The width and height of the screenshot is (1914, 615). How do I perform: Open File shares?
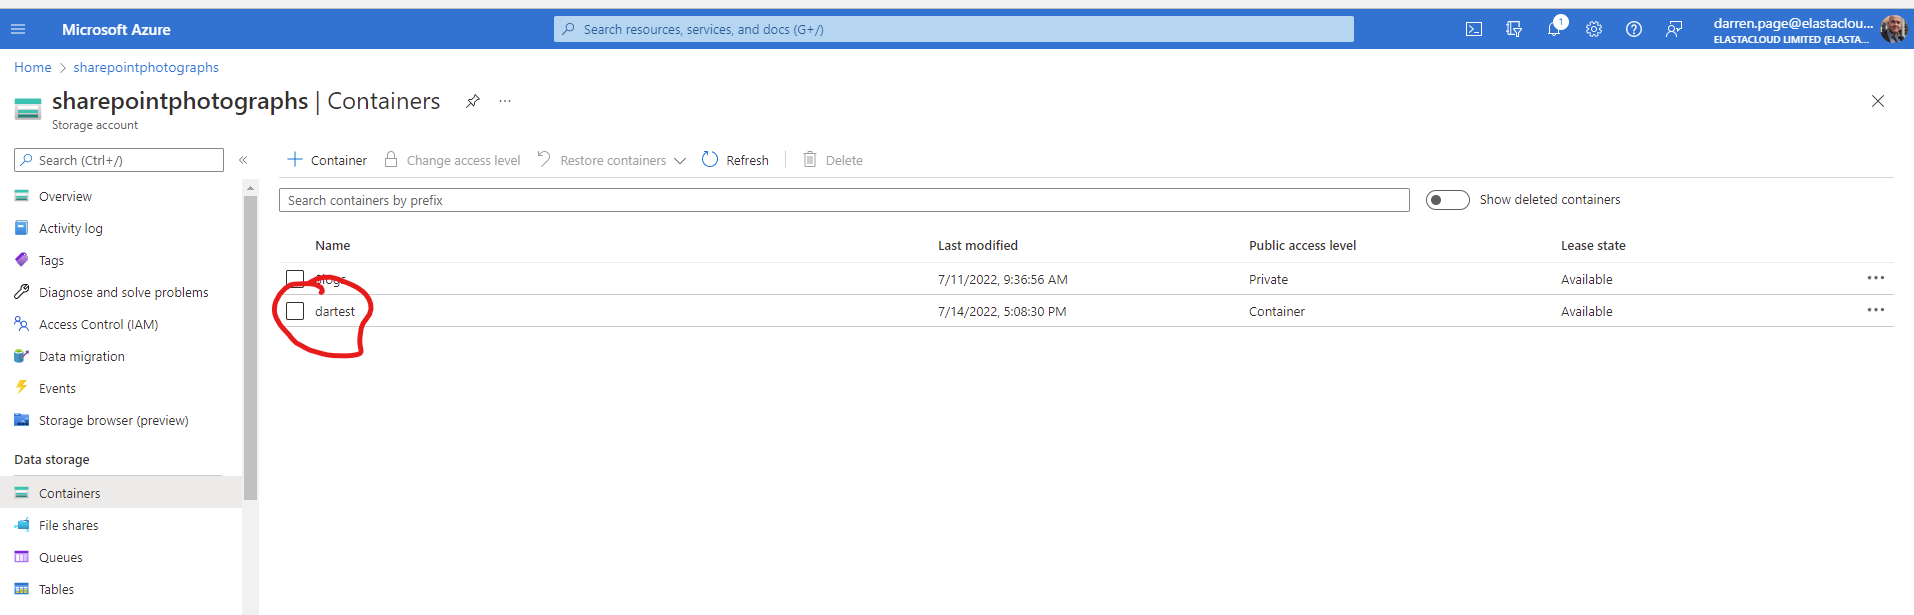68,526
